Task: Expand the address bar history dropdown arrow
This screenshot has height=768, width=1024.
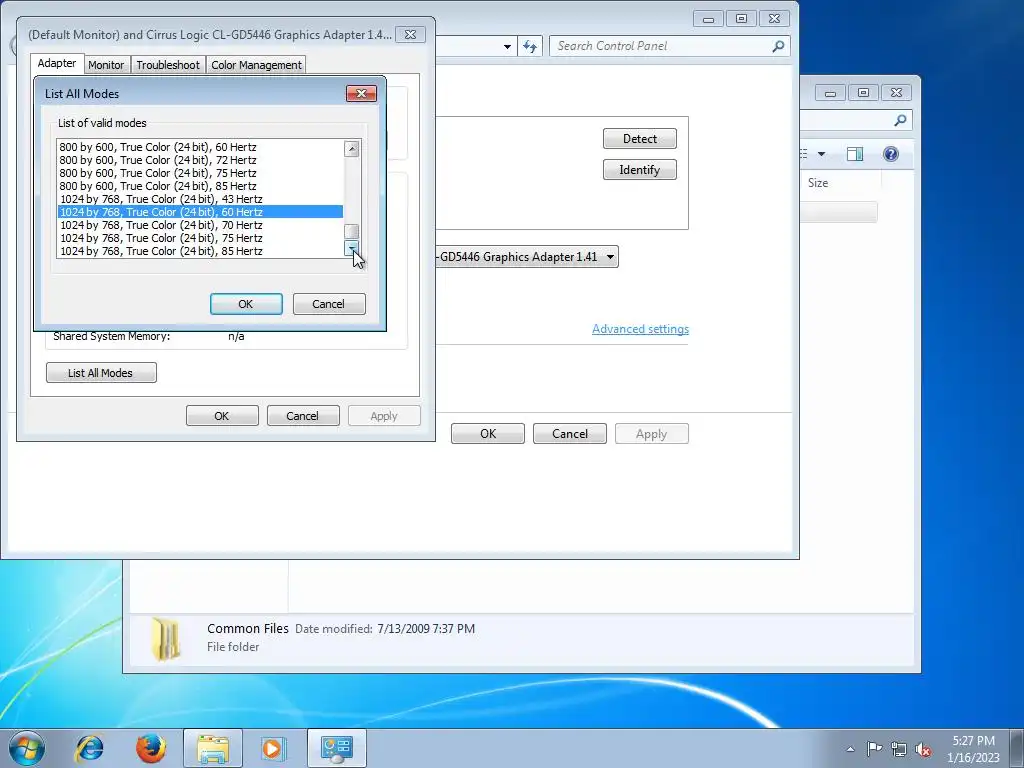Action: tap(507, 46)
